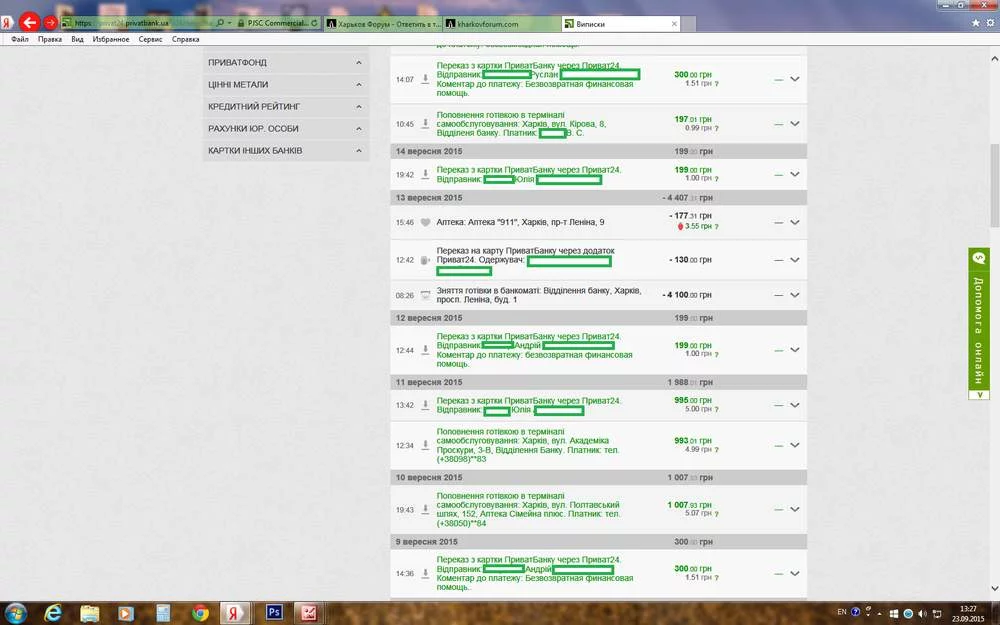The height and width of the screenshot is (625, 1000).
Task: Open the Избранное menu
Action: tap(111, 39)
